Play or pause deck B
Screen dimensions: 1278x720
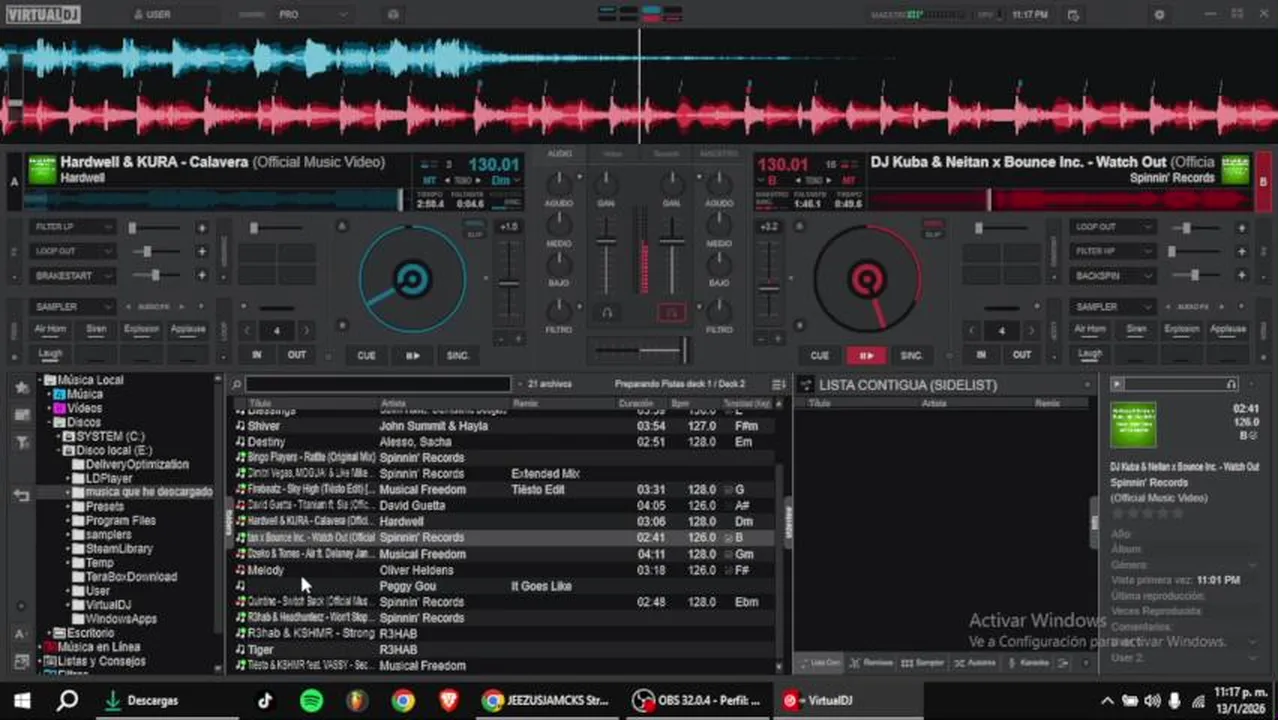pos(866,355)
